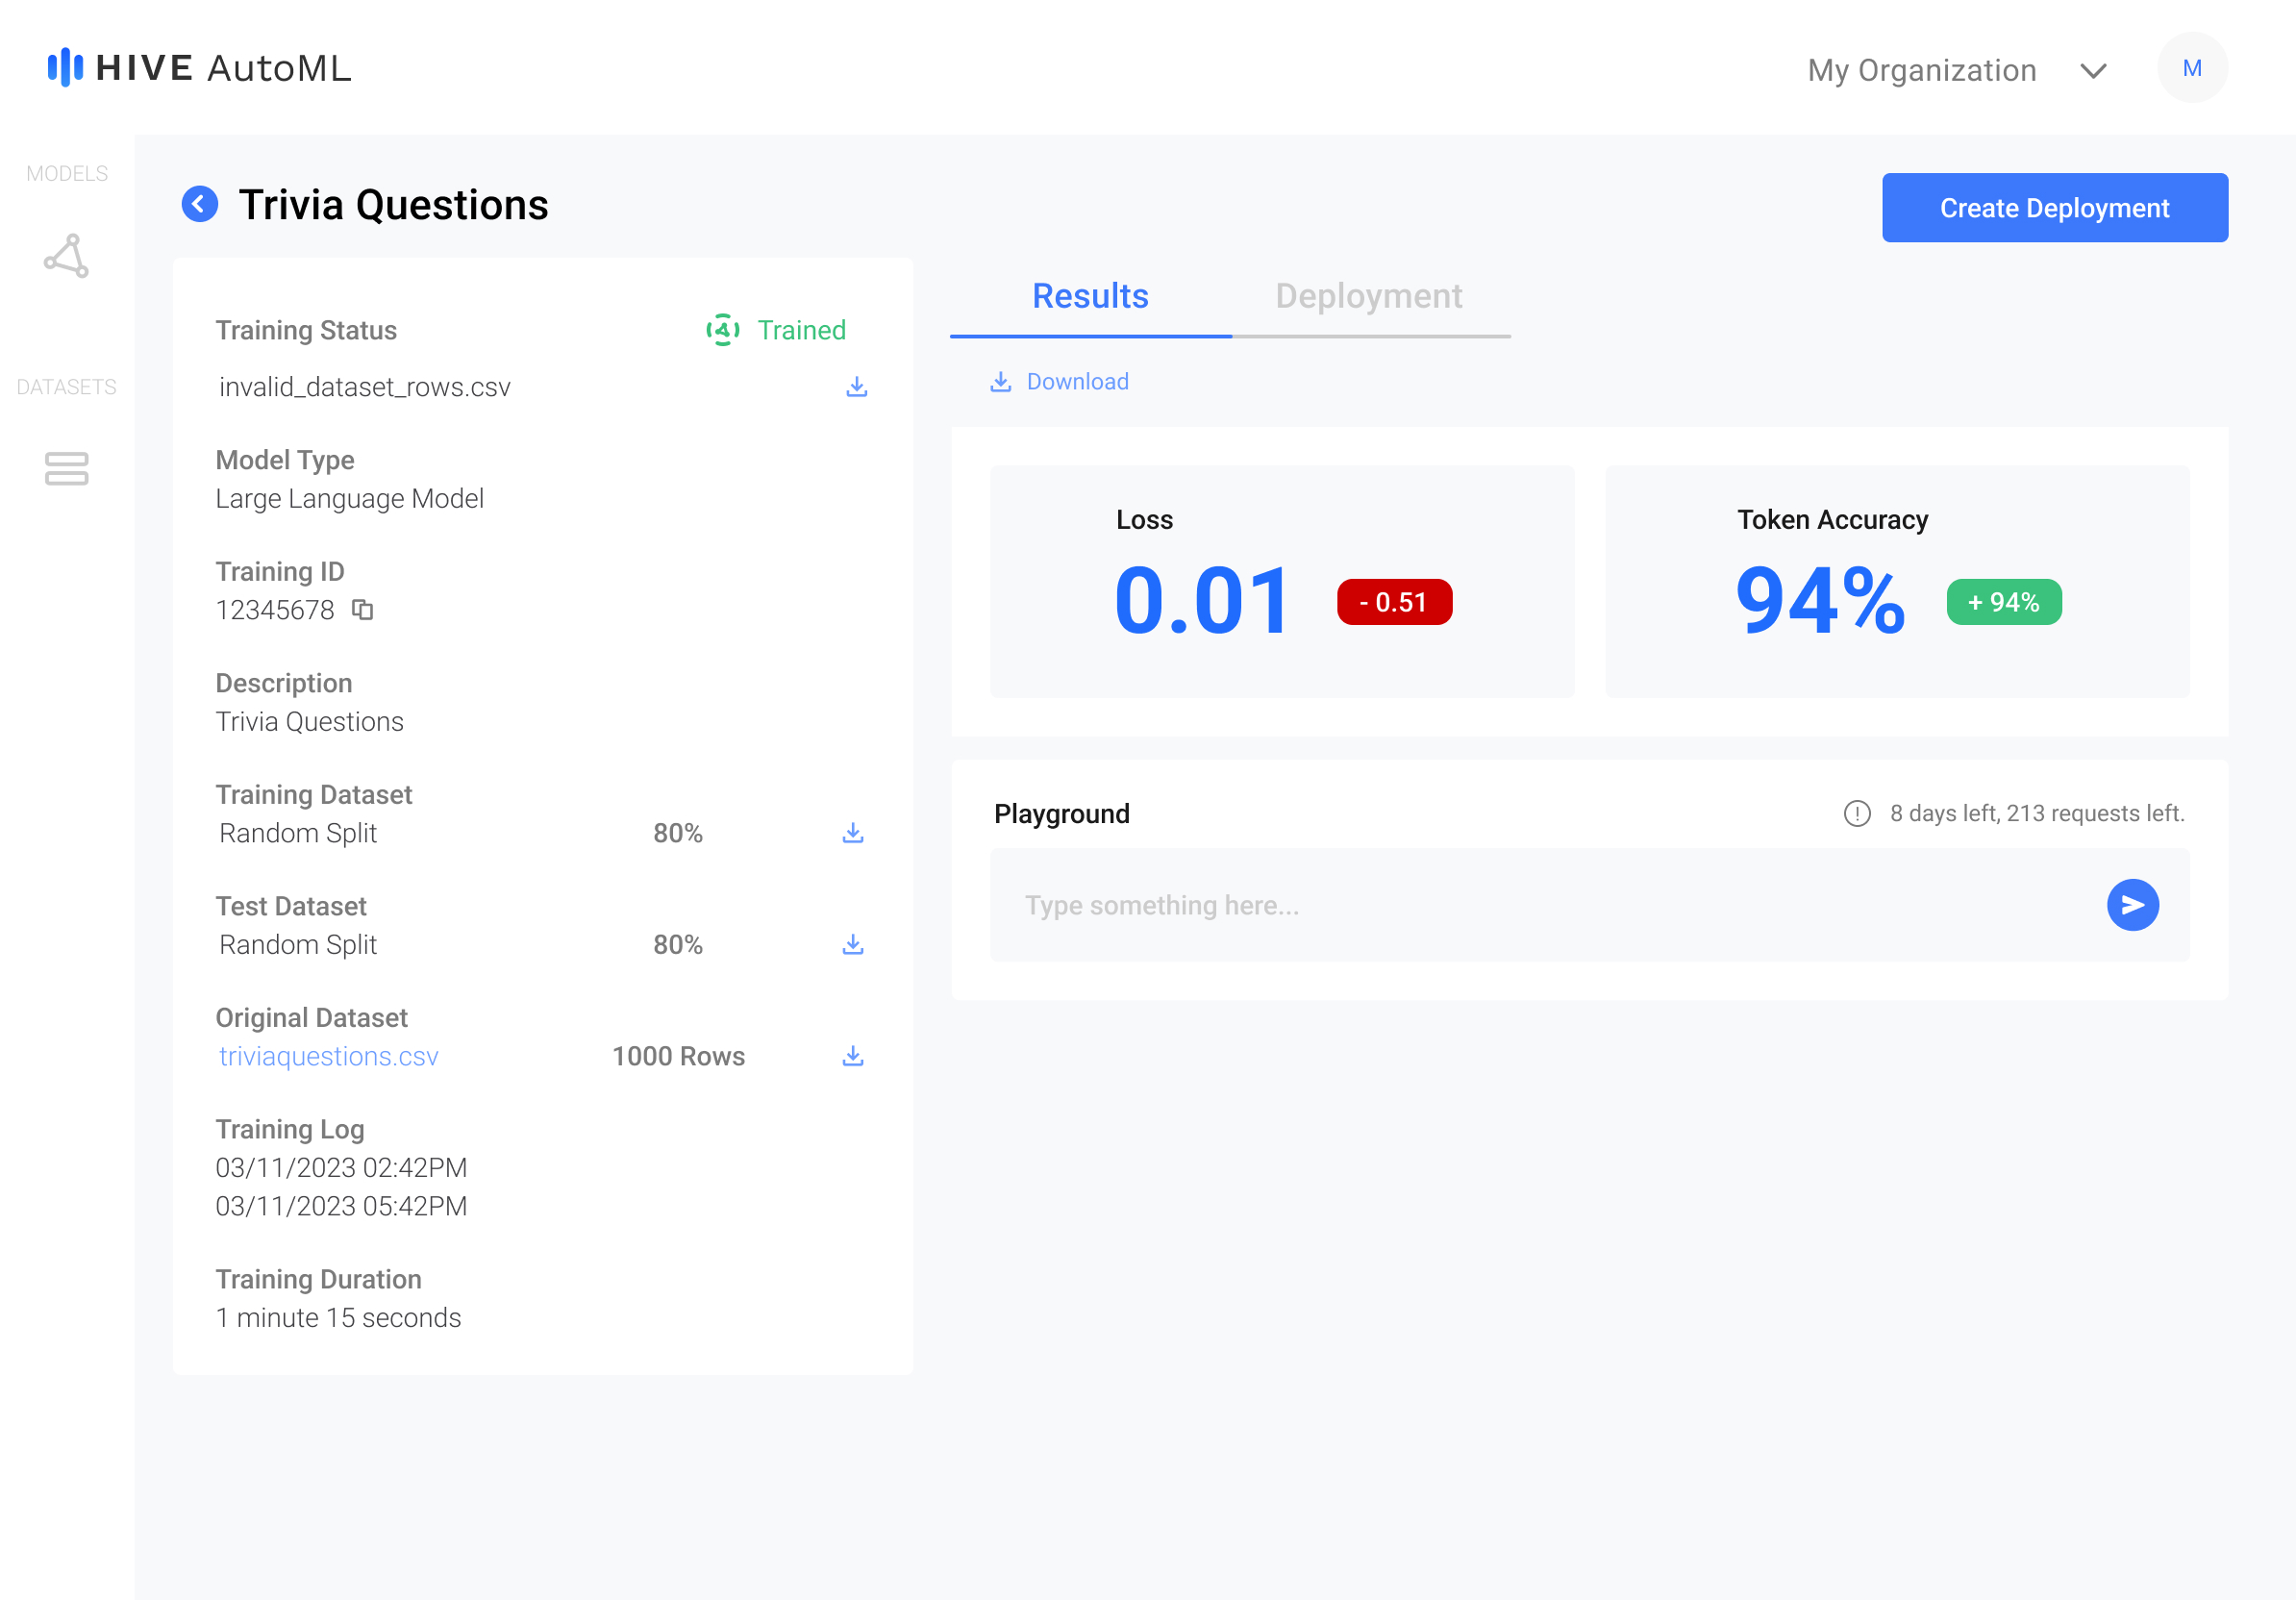
Task: Expand the My Organization dropdown chevron
Action: click(x=2093, y=71)
